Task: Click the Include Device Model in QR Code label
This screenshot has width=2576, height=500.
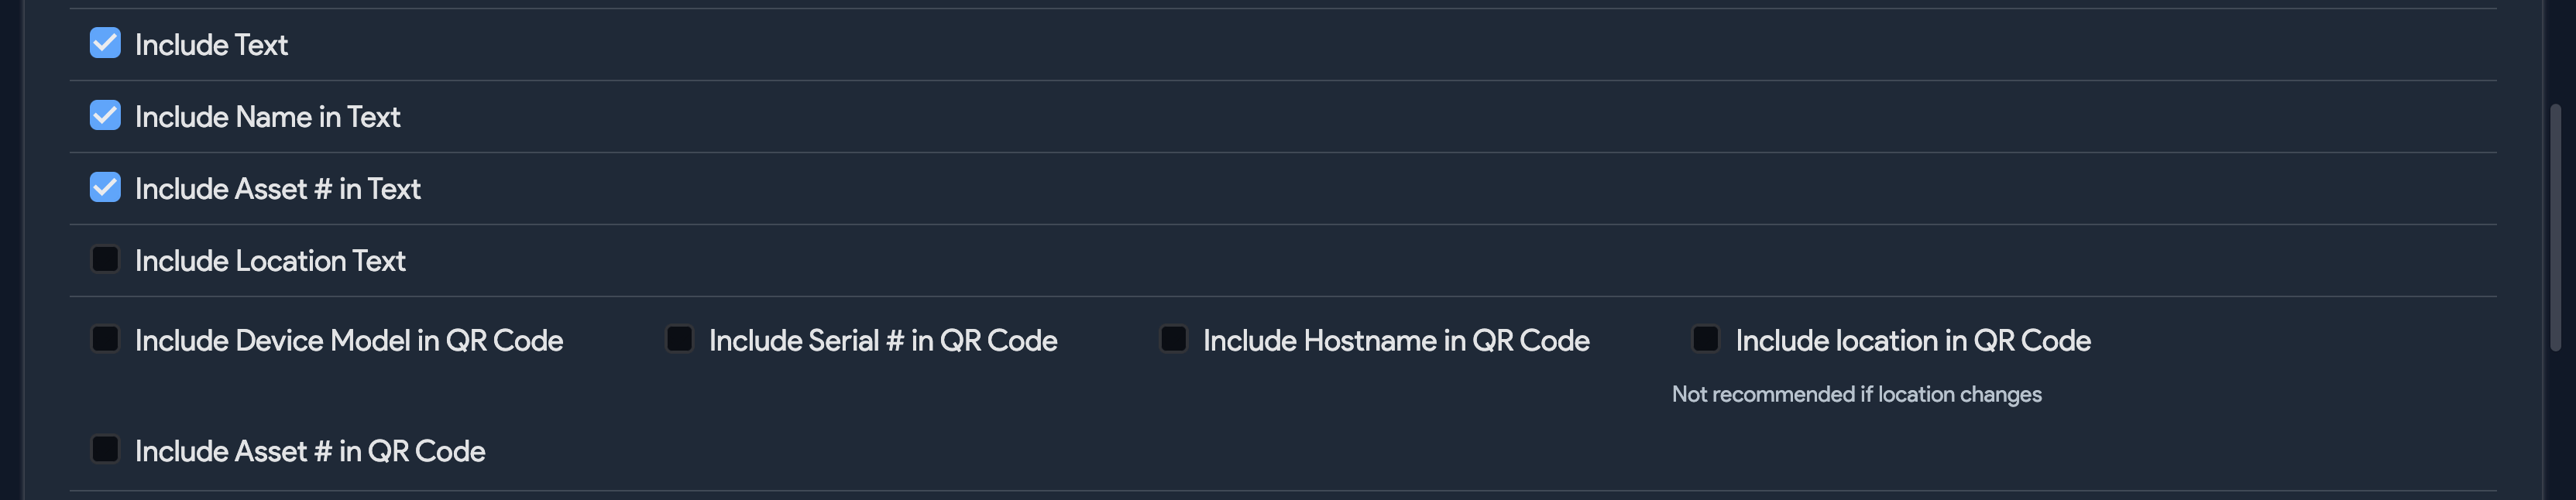Action: 349,340
